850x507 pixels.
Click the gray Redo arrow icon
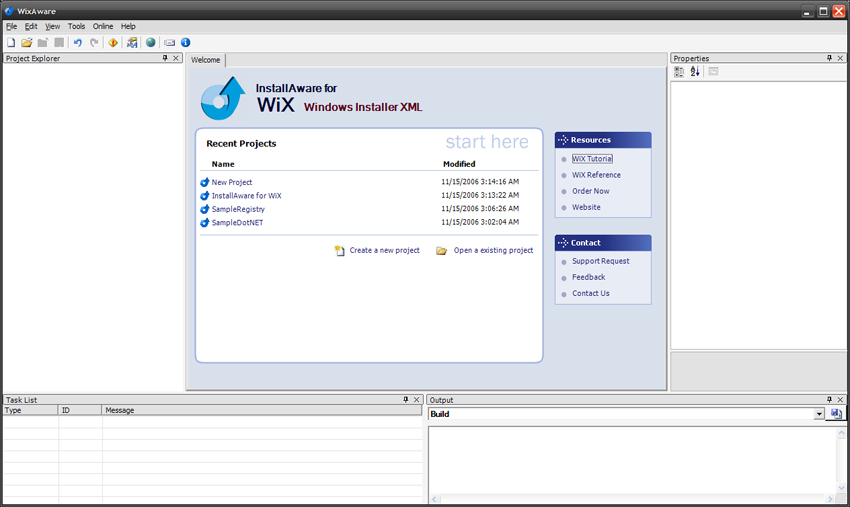94,42
